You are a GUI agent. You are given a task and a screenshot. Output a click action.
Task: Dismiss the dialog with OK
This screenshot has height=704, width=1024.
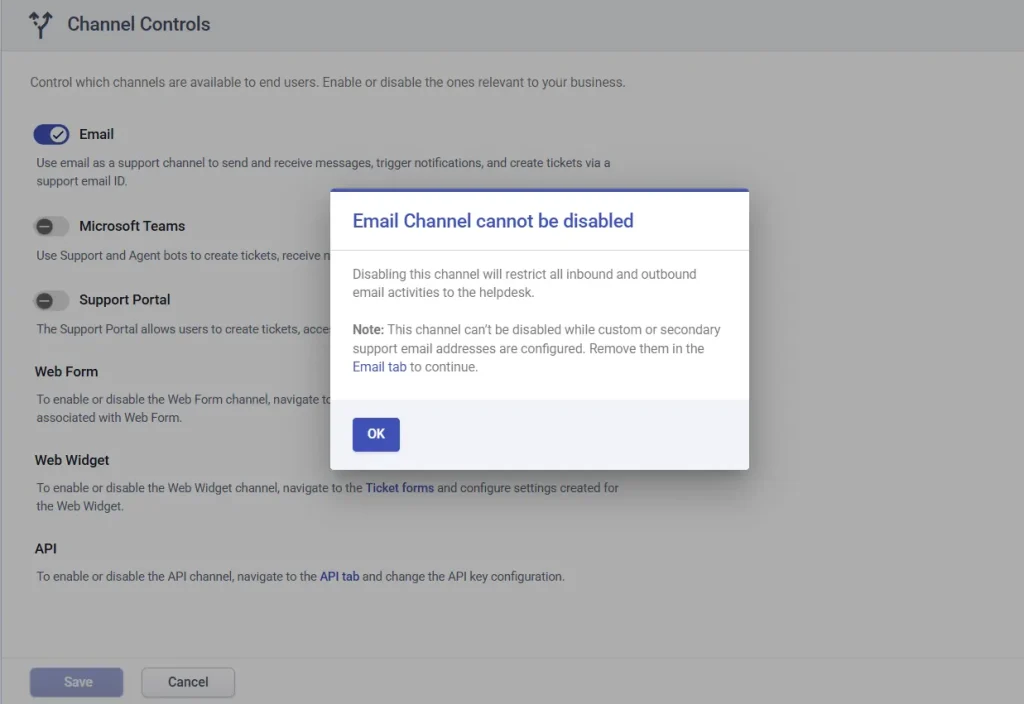(x=375, y=434)
